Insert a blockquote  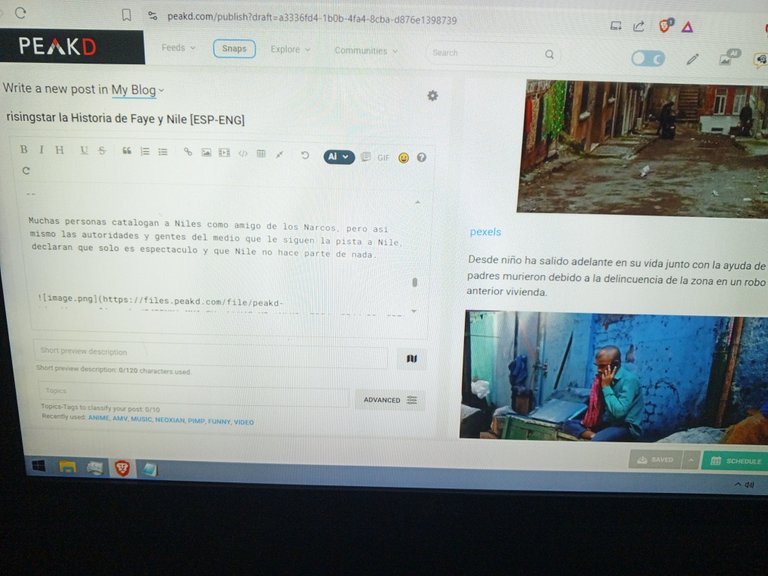click(126, 151)
